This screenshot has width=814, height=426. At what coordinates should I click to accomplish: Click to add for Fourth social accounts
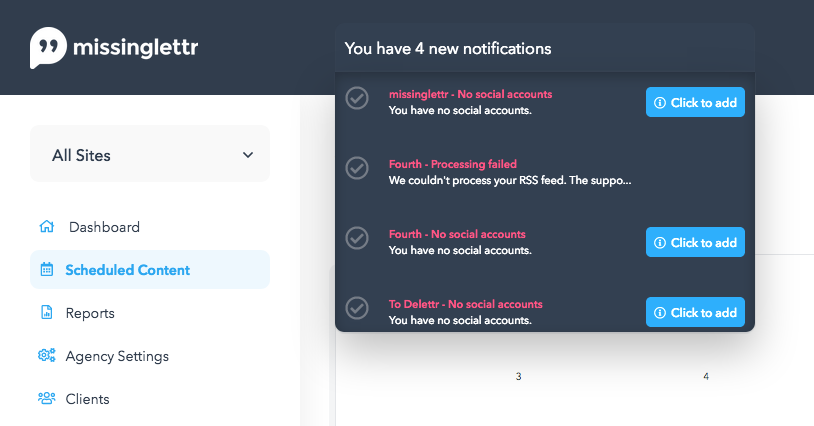click(695, 242)
